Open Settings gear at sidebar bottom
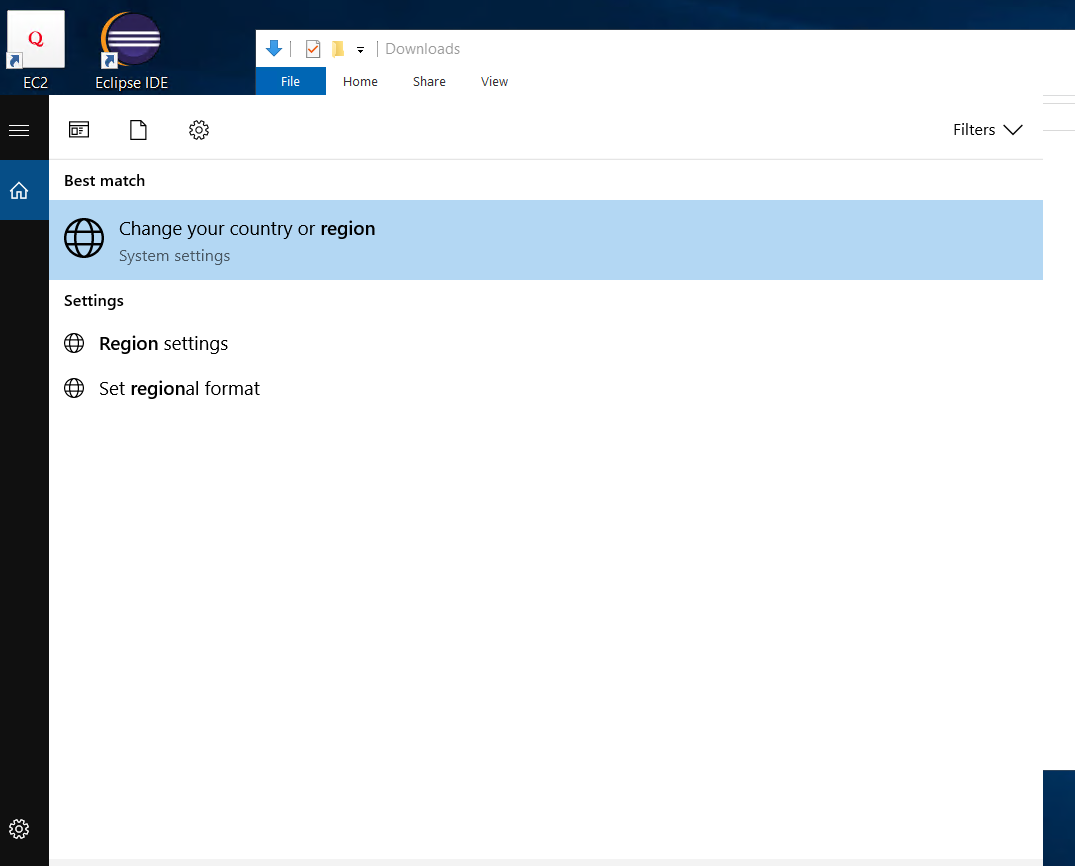 19,829
